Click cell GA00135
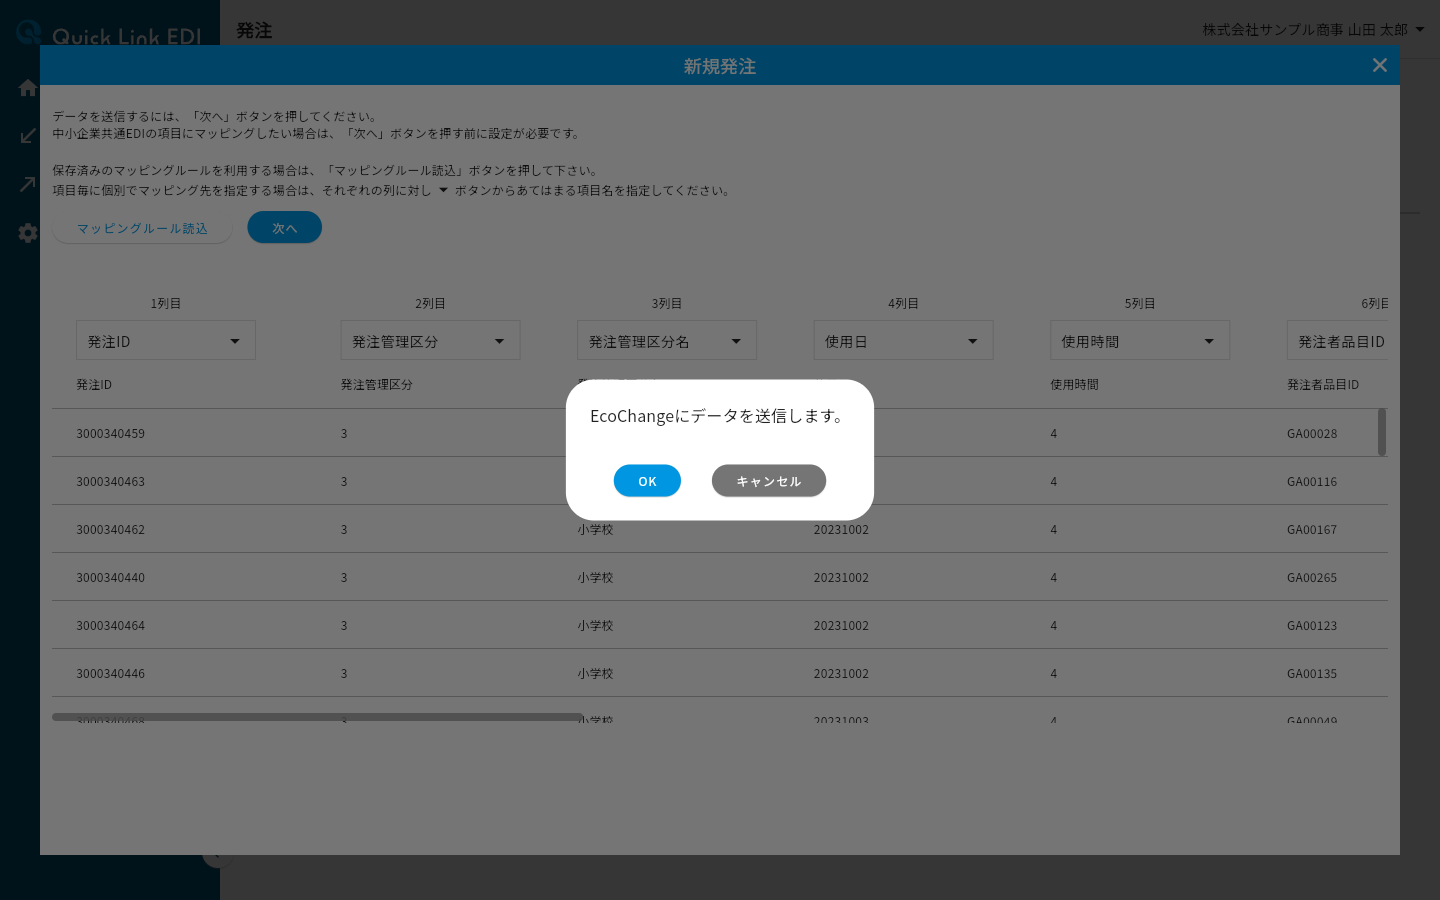This screenshot has height=900, width=1440. 1312,674
